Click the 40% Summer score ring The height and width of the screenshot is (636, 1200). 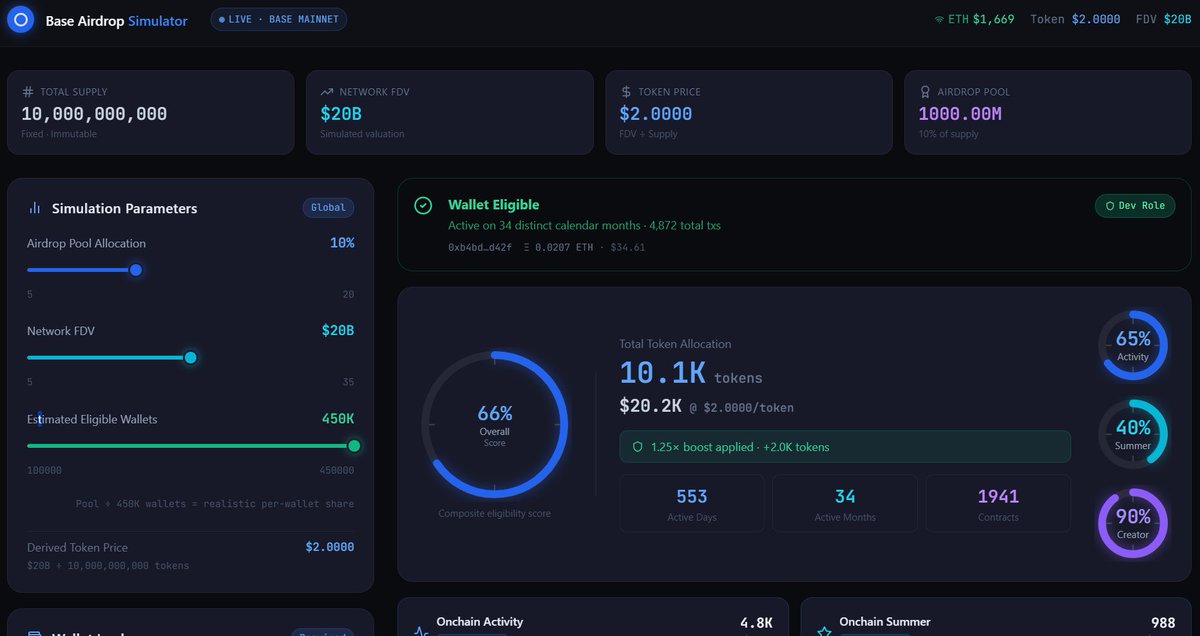1133,434
